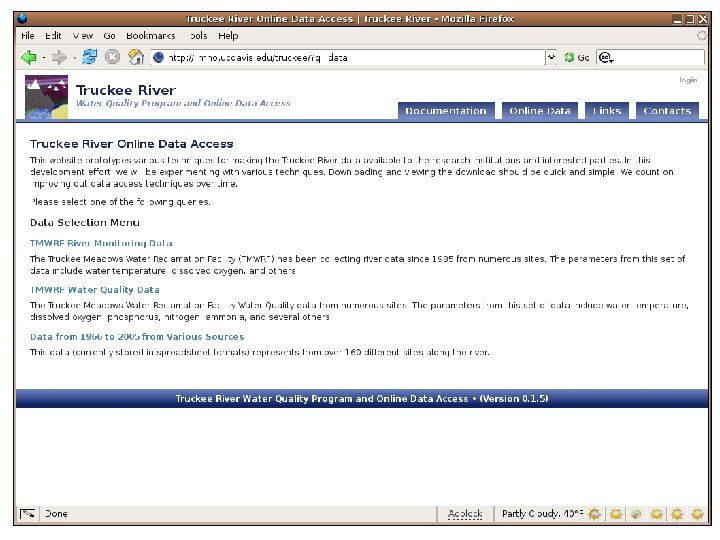720x540 pixels.
Task: Switch to the Documentation tab
Action: [446, 111]
